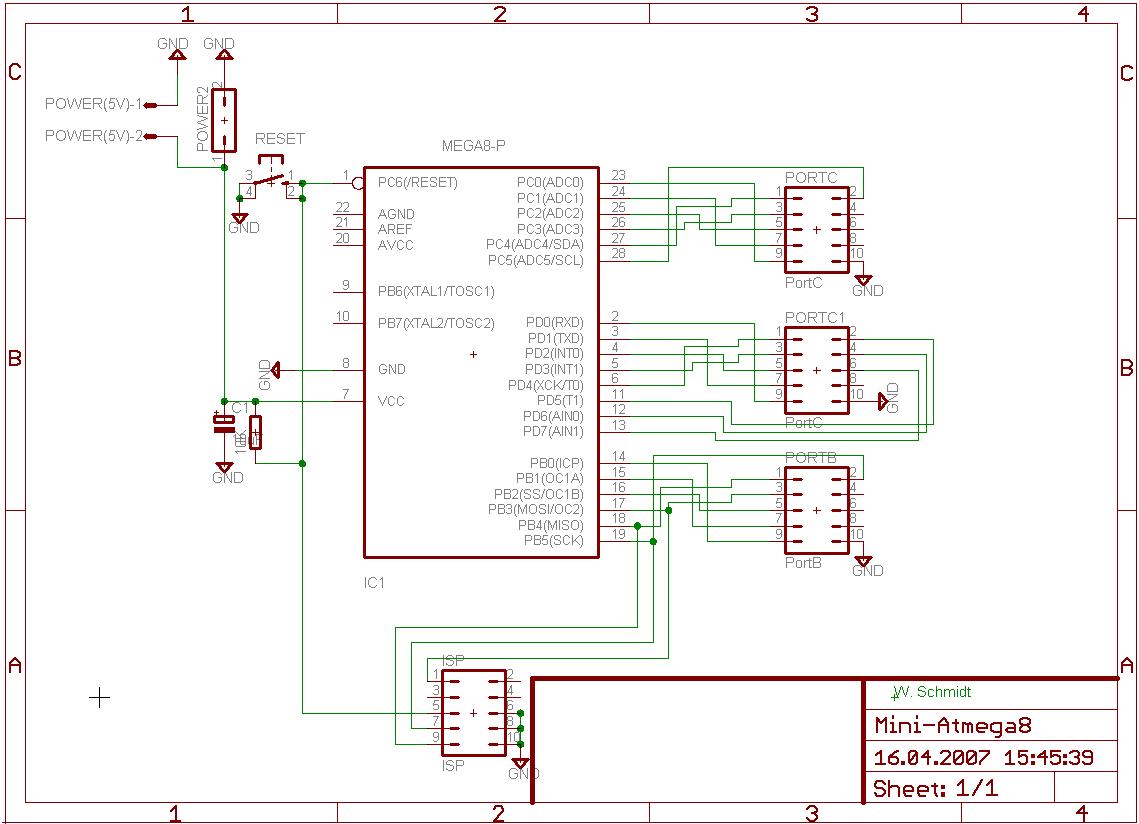Select the top PORTC header connector
This screenshot has width=1139, height=824.
(x=816, y=229)
